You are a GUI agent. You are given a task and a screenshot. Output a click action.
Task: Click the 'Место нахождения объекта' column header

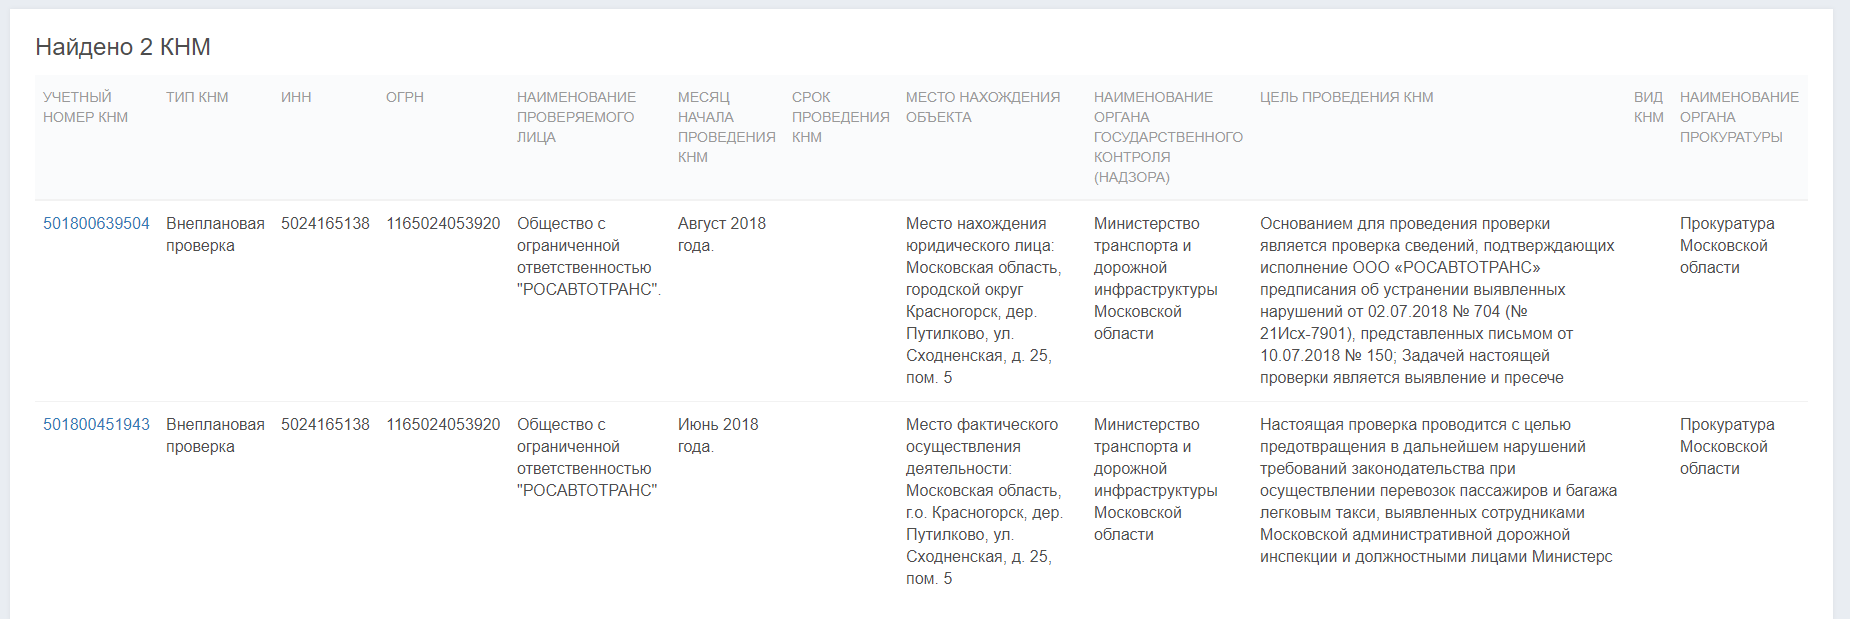[983, 107]
